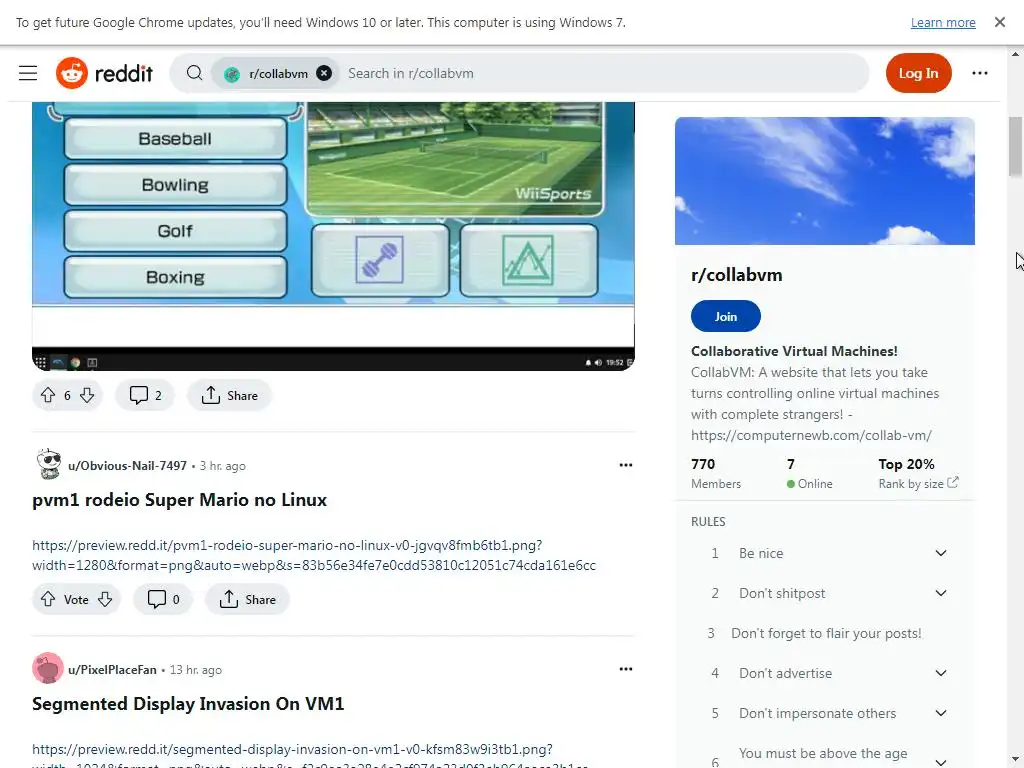Open Segmented Display Invasion On VM1 post

(x=188, y=703)
